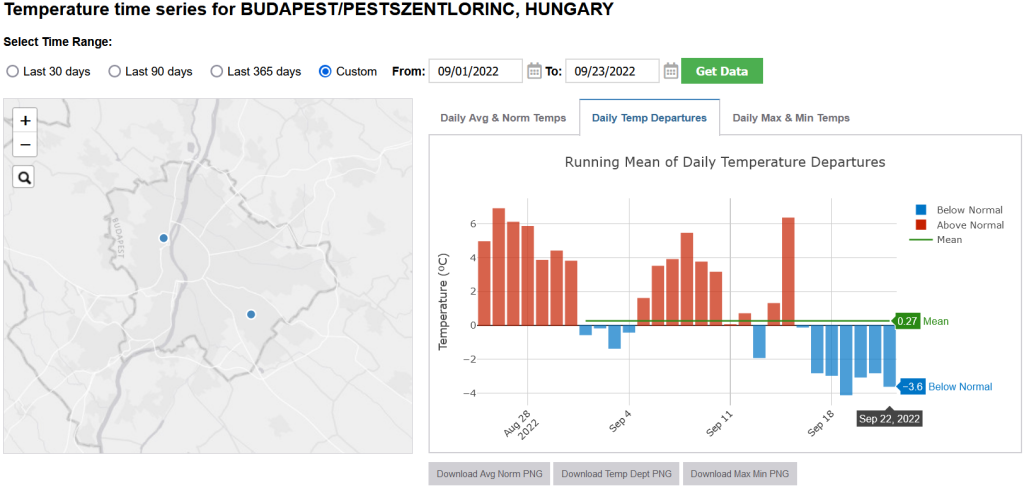
Task: Choose the Last 365 days range
Action: coord(216,72)
